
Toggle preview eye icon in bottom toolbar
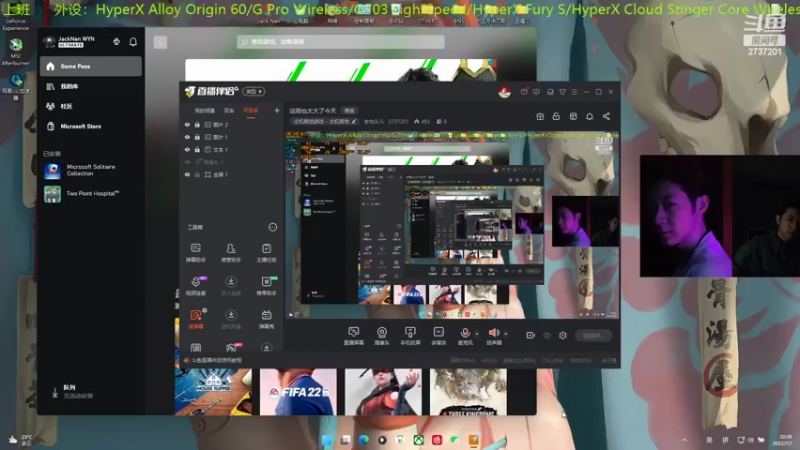547,335
